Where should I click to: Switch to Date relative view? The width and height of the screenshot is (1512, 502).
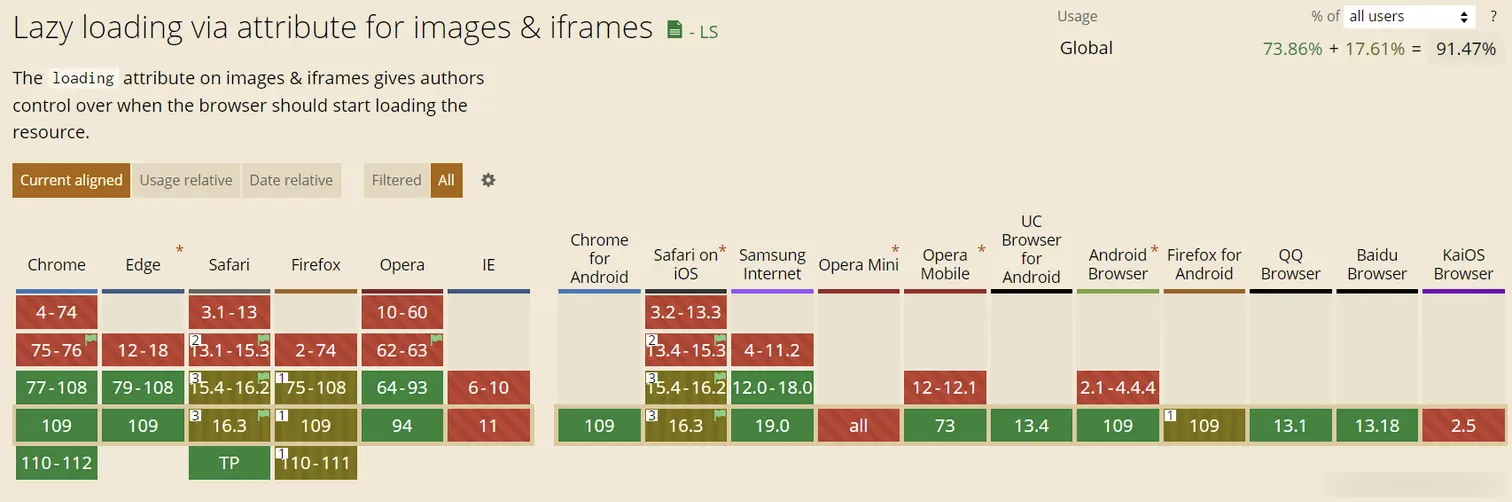coord(291,180)
